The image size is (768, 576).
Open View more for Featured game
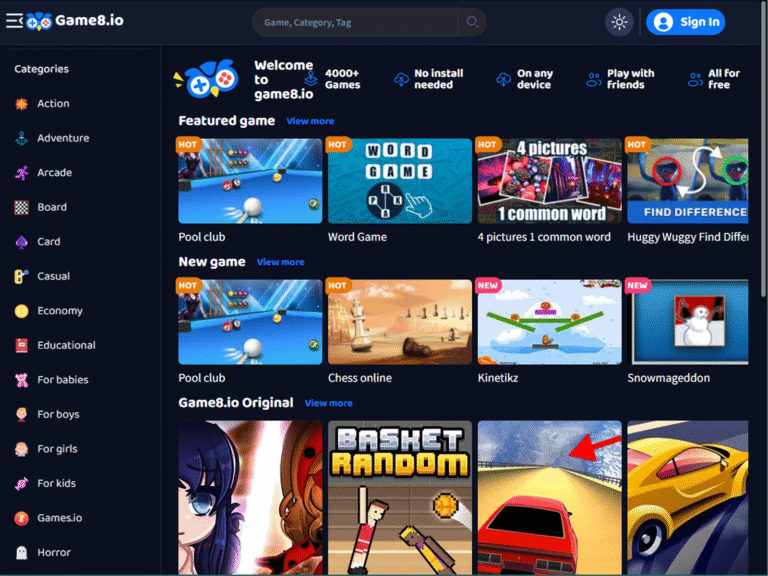310,121
